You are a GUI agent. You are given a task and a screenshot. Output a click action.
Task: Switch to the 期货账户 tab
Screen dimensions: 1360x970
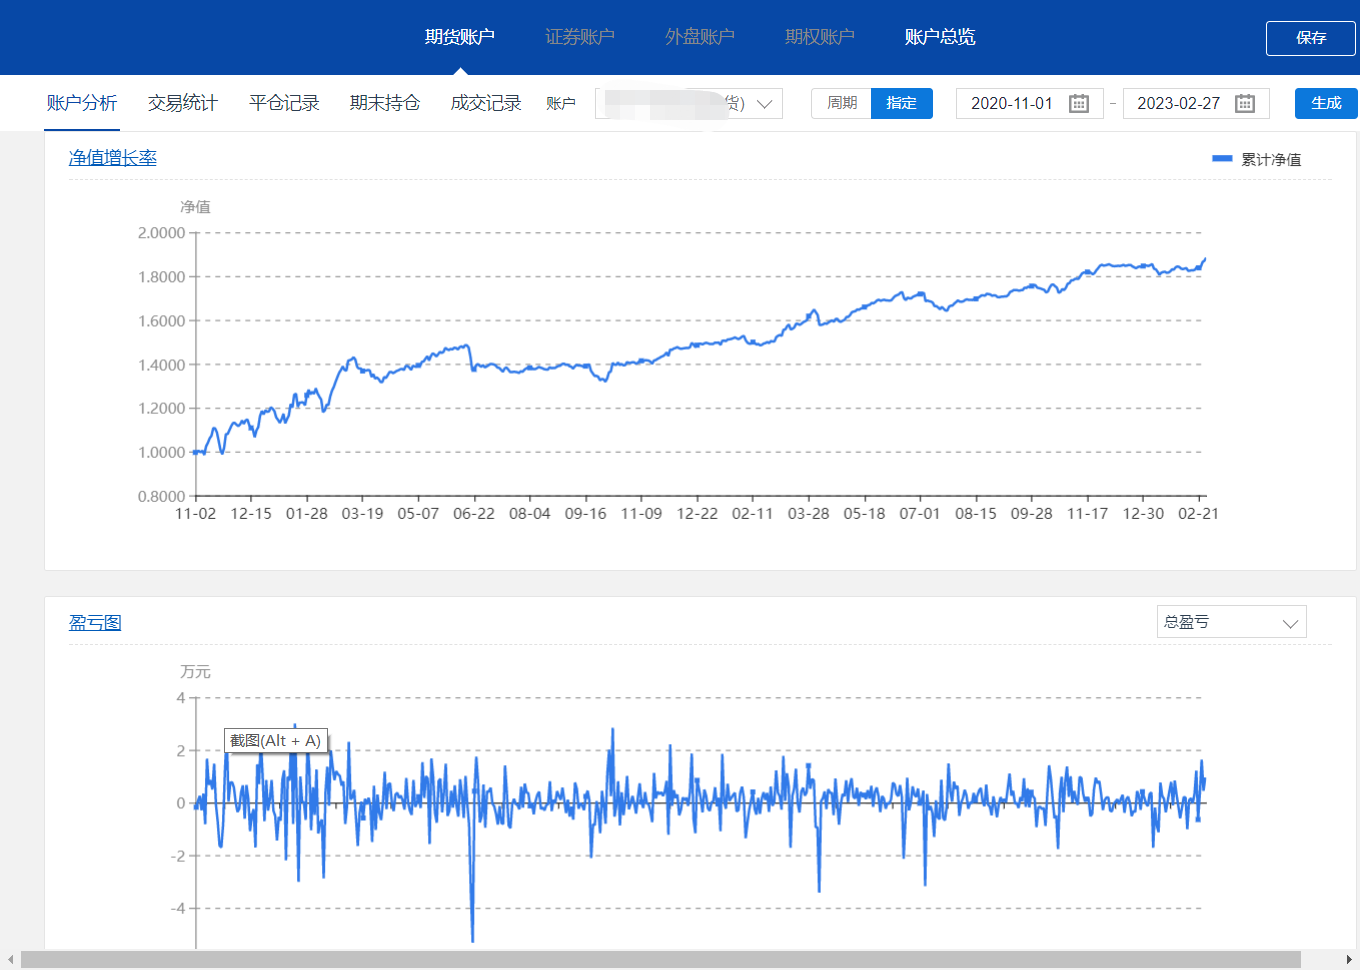(459, 37)
